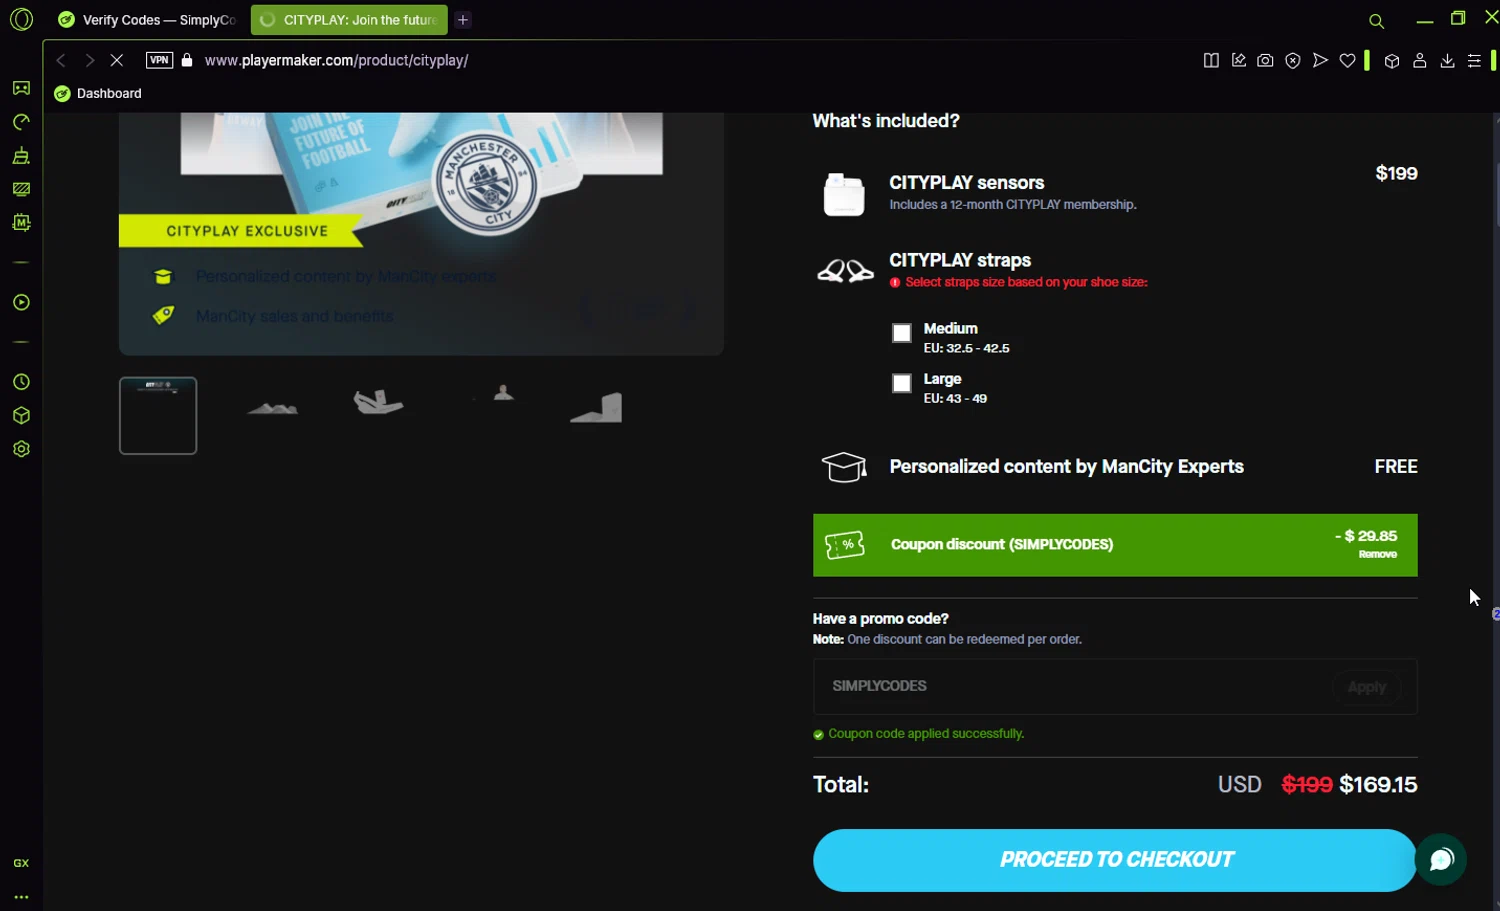
Task: Remove the SIMPLYCODES coupon discount
Action: tap(1377, 554)
